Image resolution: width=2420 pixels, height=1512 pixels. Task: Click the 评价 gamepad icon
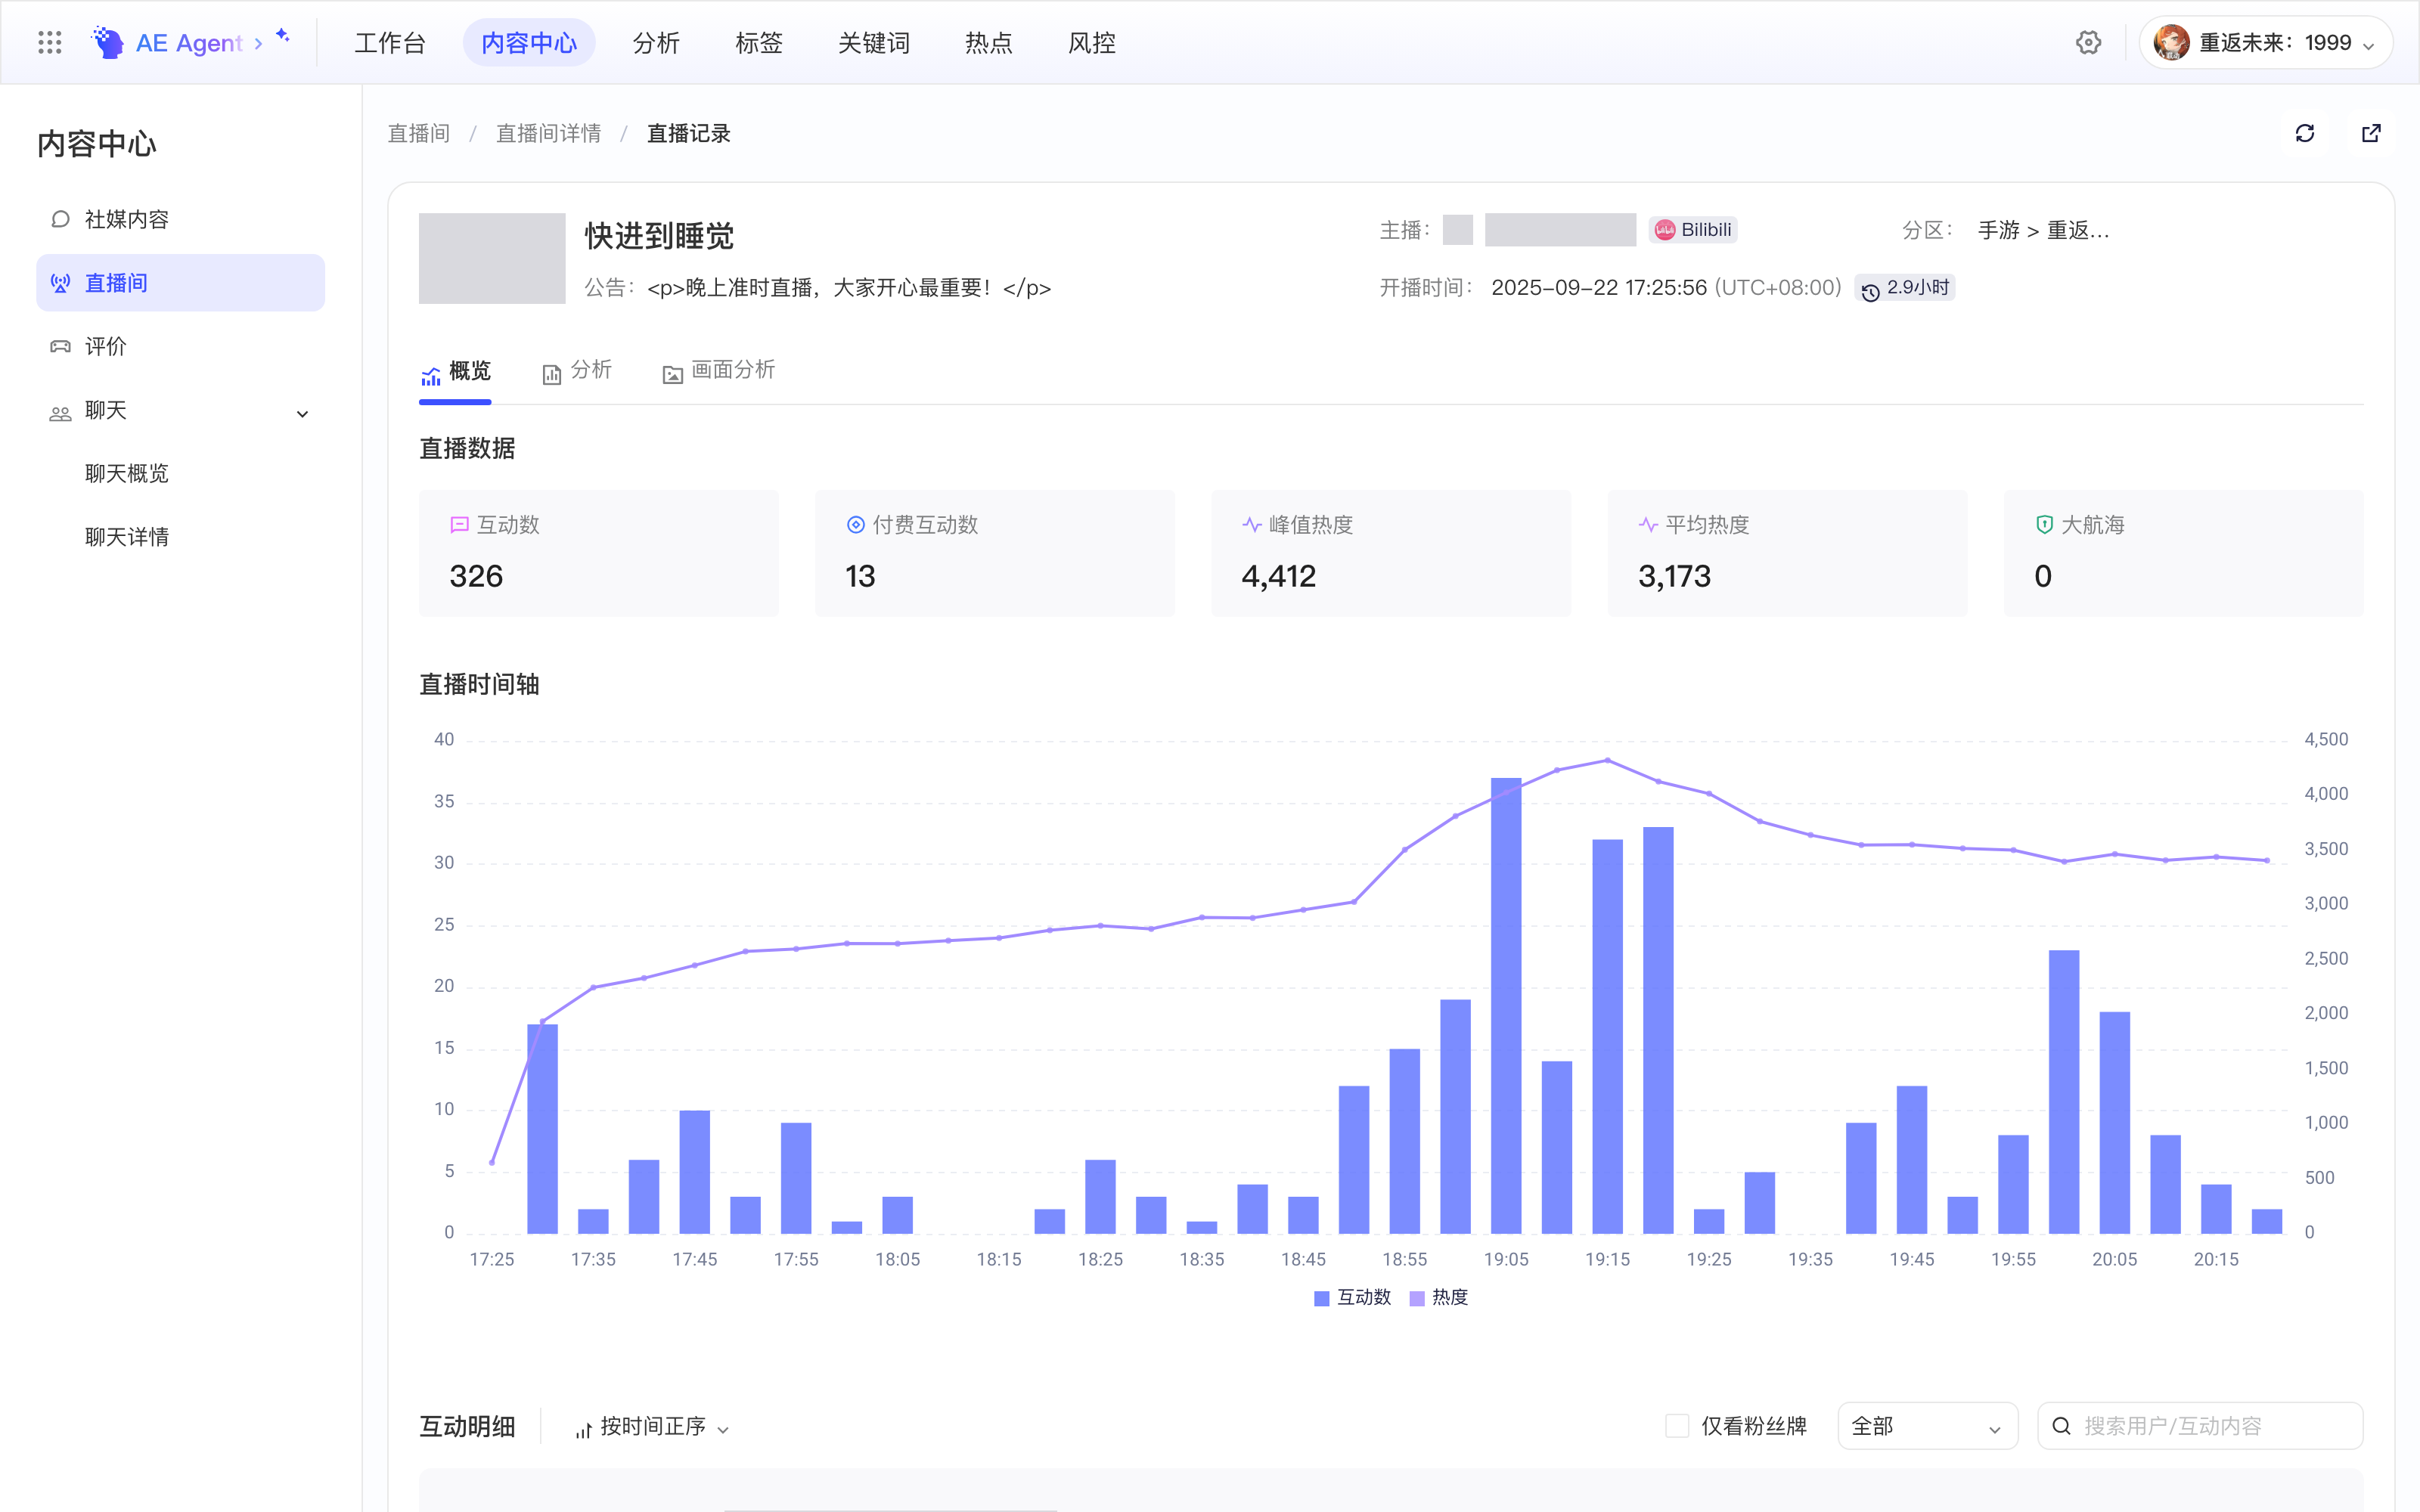(60, 346)
